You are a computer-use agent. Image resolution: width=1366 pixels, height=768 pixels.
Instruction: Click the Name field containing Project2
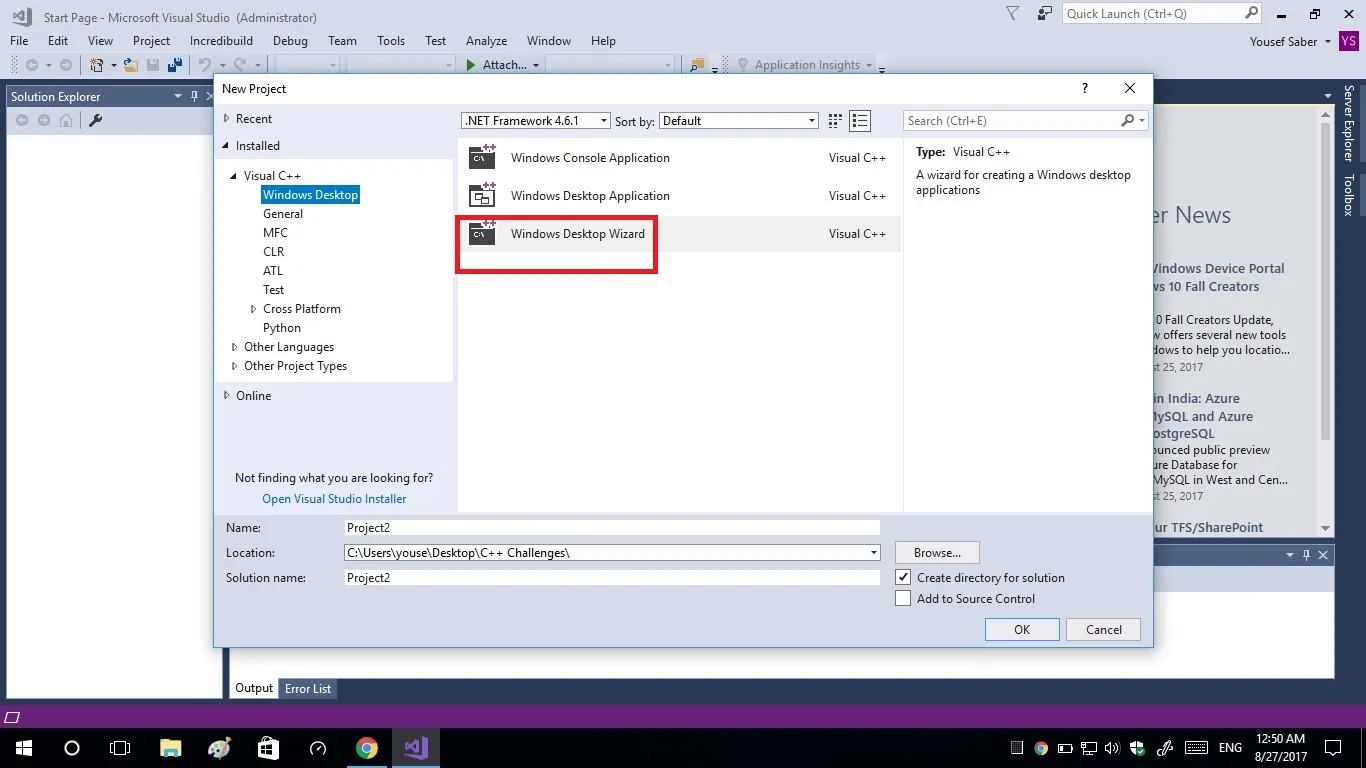(x=612, y=528)
